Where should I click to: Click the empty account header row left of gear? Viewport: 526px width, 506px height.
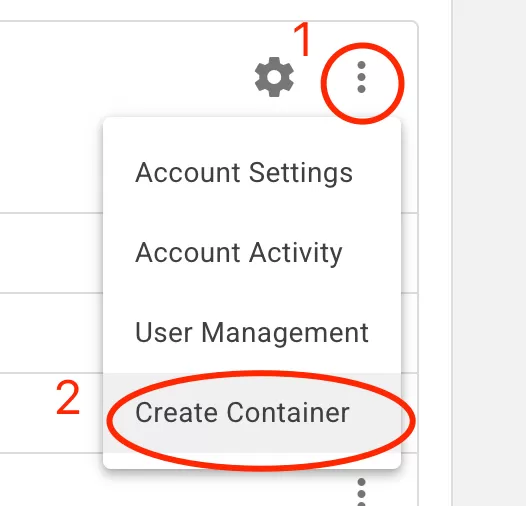click(124, 77)
